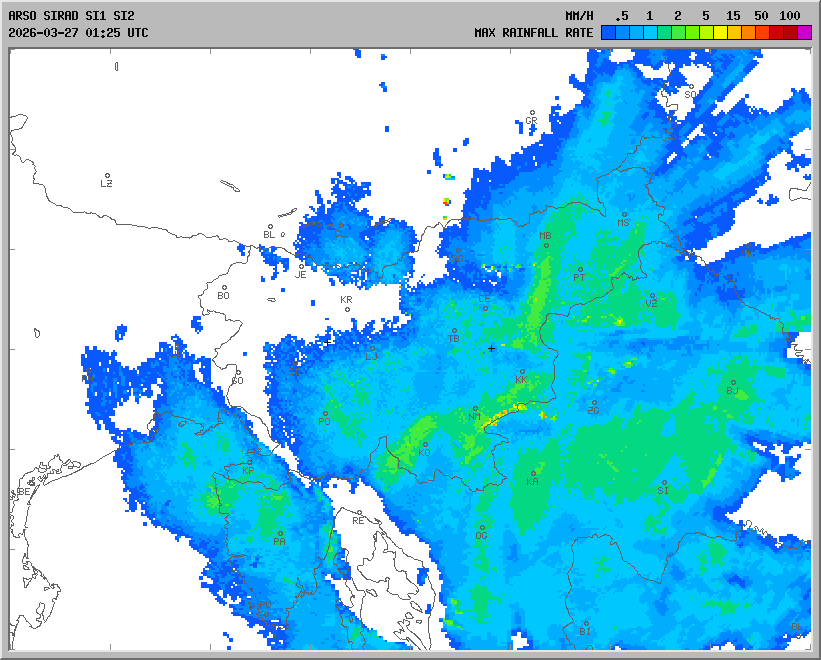Click the 2026-03-27 01:25 UTC timestamp
The height and width of the screenshot is (660, 821).
coord(78,33)
